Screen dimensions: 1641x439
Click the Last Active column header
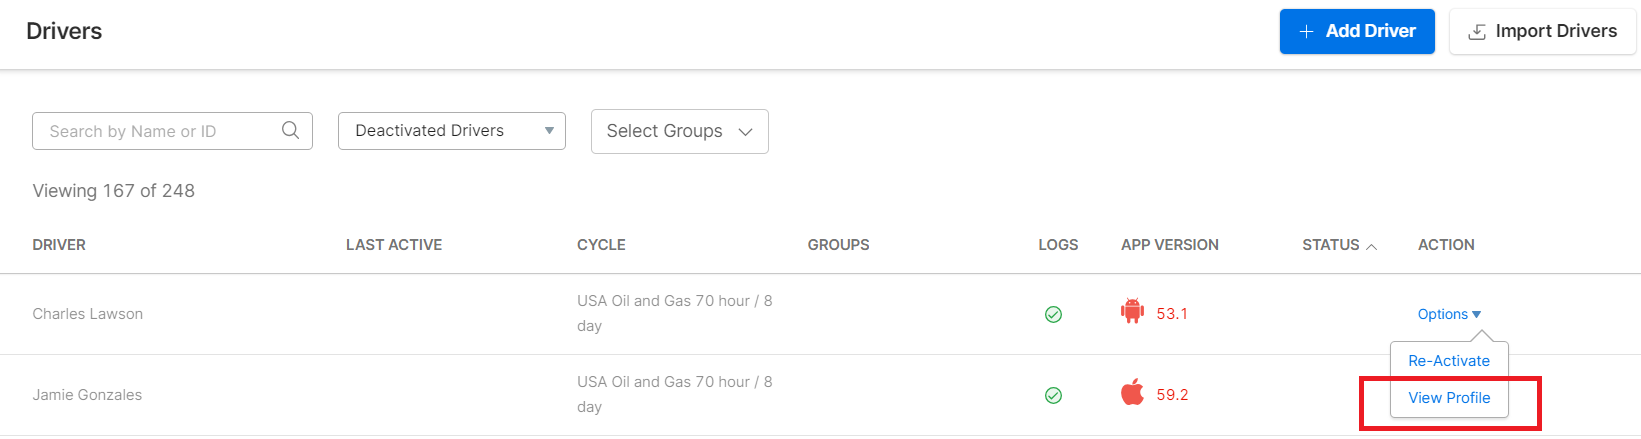point(394,245)
